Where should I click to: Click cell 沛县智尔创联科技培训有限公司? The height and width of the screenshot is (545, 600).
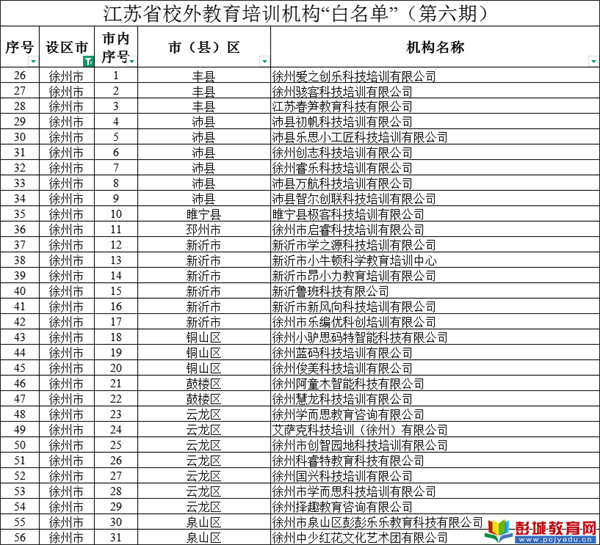click(x=435, y=199)
